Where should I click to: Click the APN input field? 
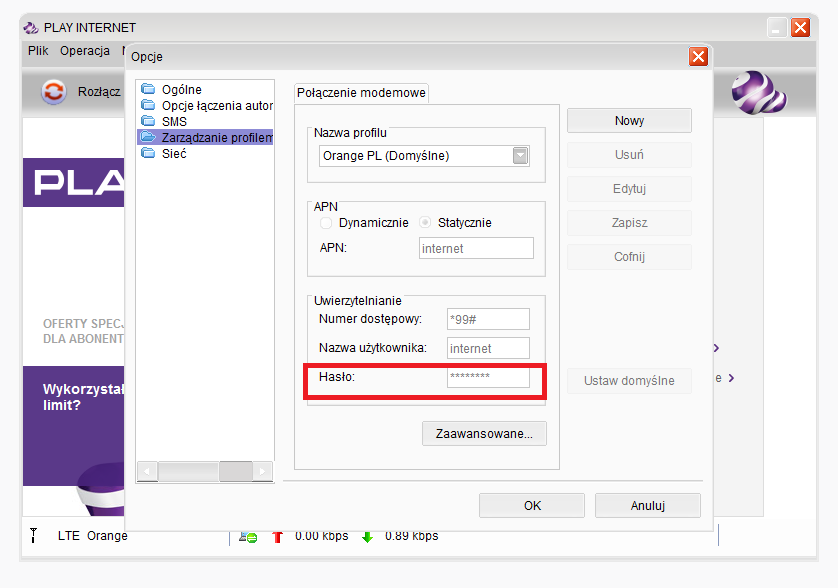pos(476,248)
